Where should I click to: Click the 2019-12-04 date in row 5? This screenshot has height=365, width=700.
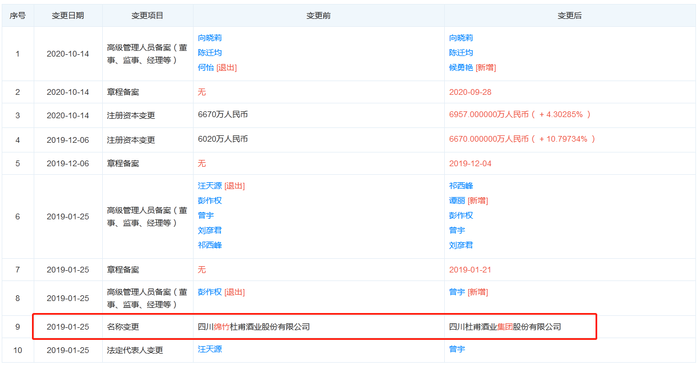click(470, 164)
